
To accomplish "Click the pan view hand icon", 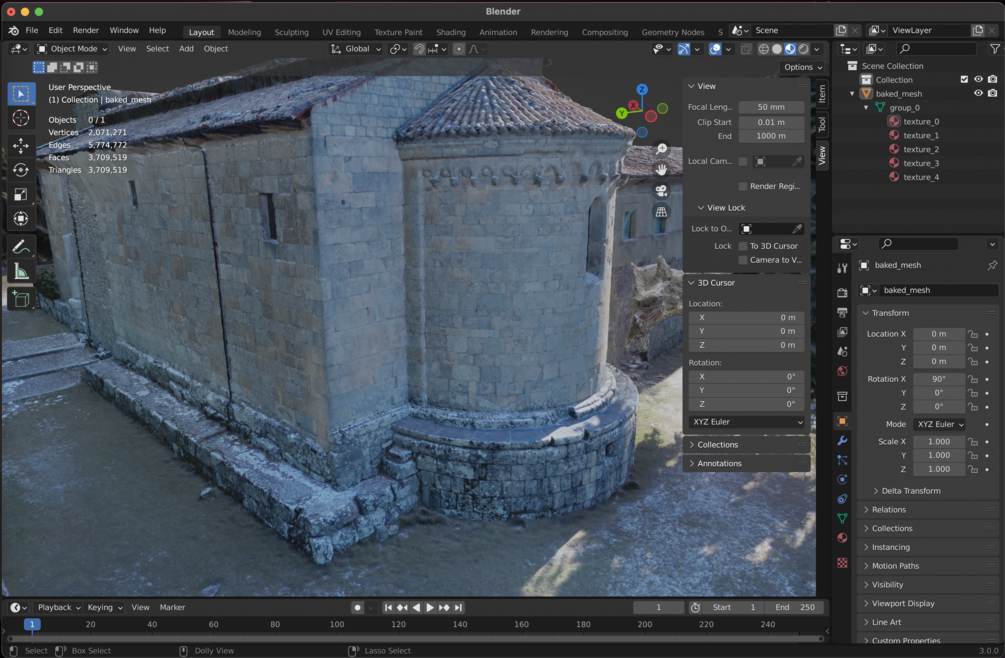I will 661,170.
